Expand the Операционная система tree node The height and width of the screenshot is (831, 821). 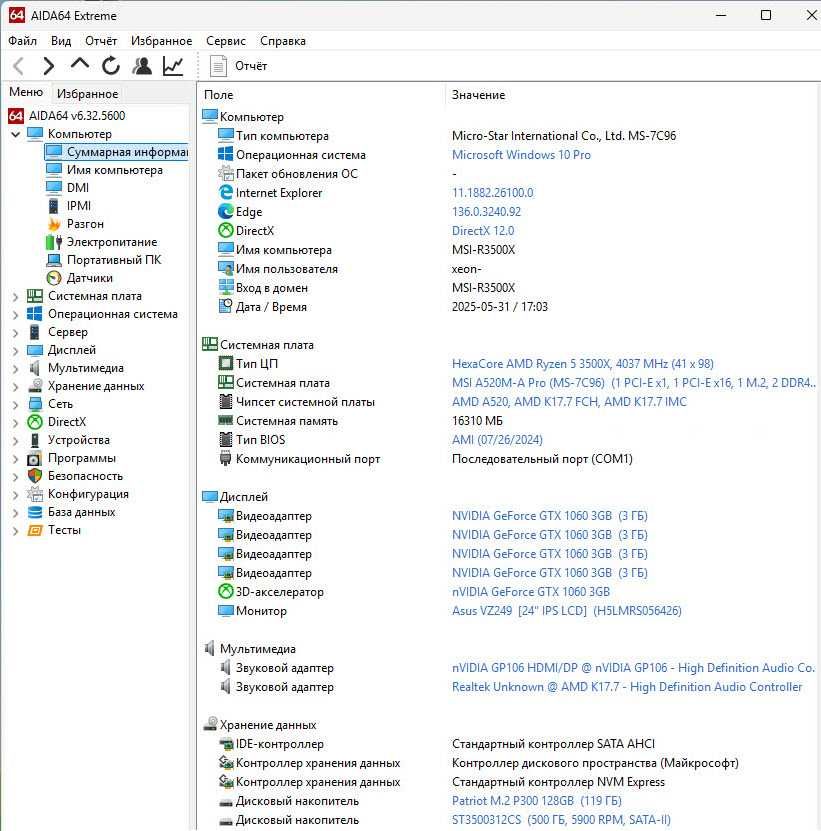pyautogui.click(x=15, y=315)
